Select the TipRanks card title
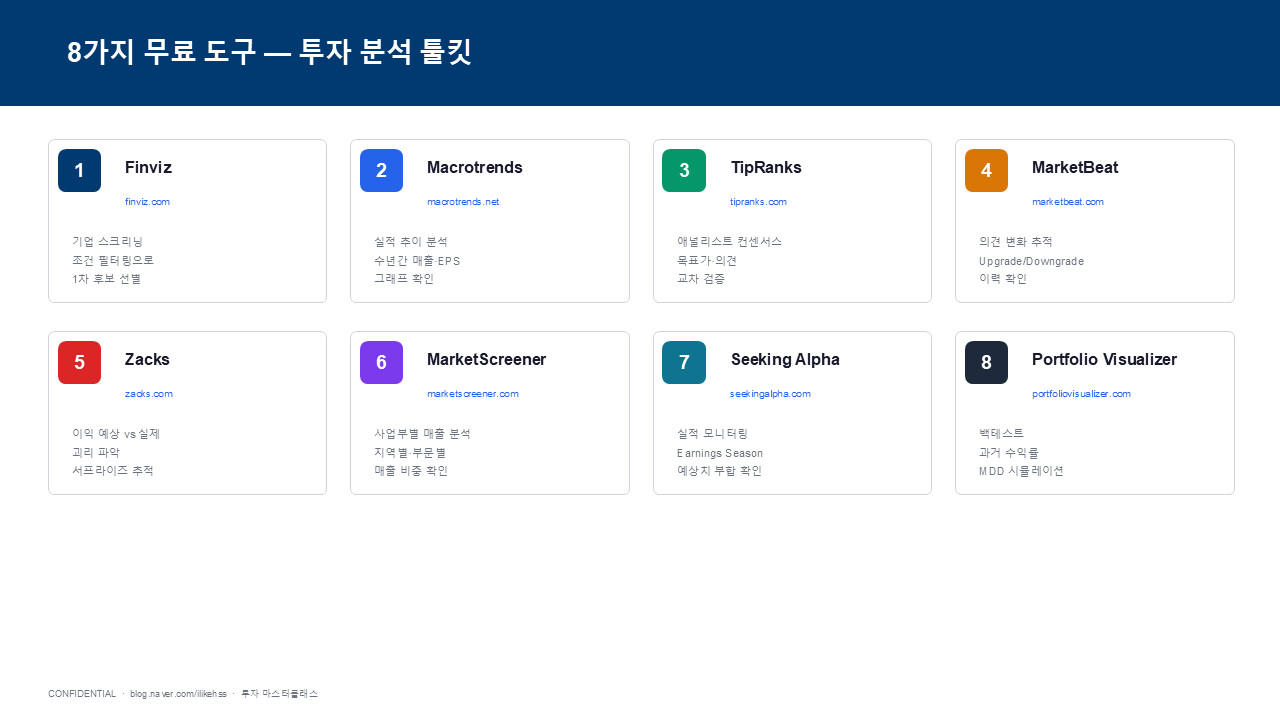The height and width of the screenshot is (720, 1280). (x=766, y=167)
